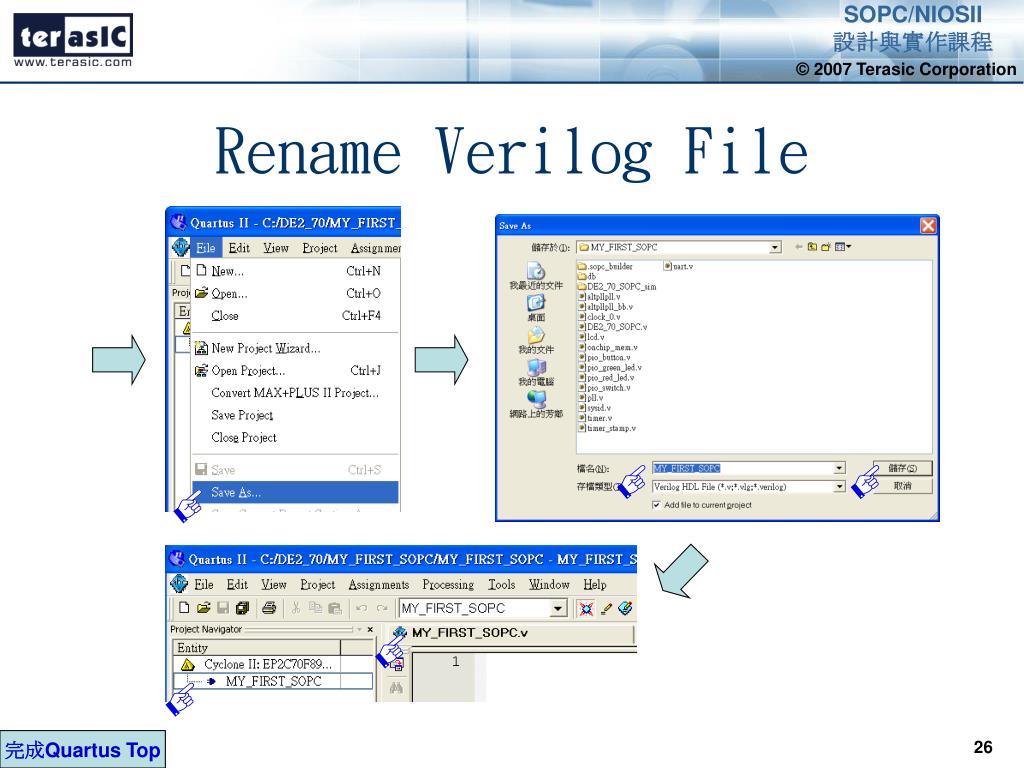Click the Undo arrow toolbar icon
The image size is (1024, 768).
(x=362, y=608)
